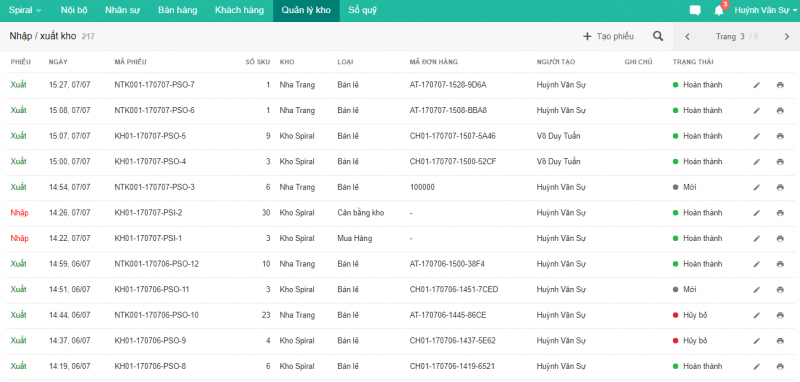Open the notifications bell
The image size is (800, 382).
tap(719, 10)
